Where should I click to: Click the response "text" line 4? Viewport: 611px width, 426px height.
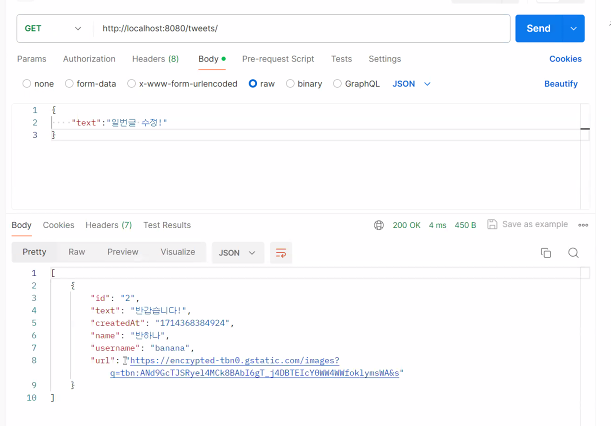point(141,311)
